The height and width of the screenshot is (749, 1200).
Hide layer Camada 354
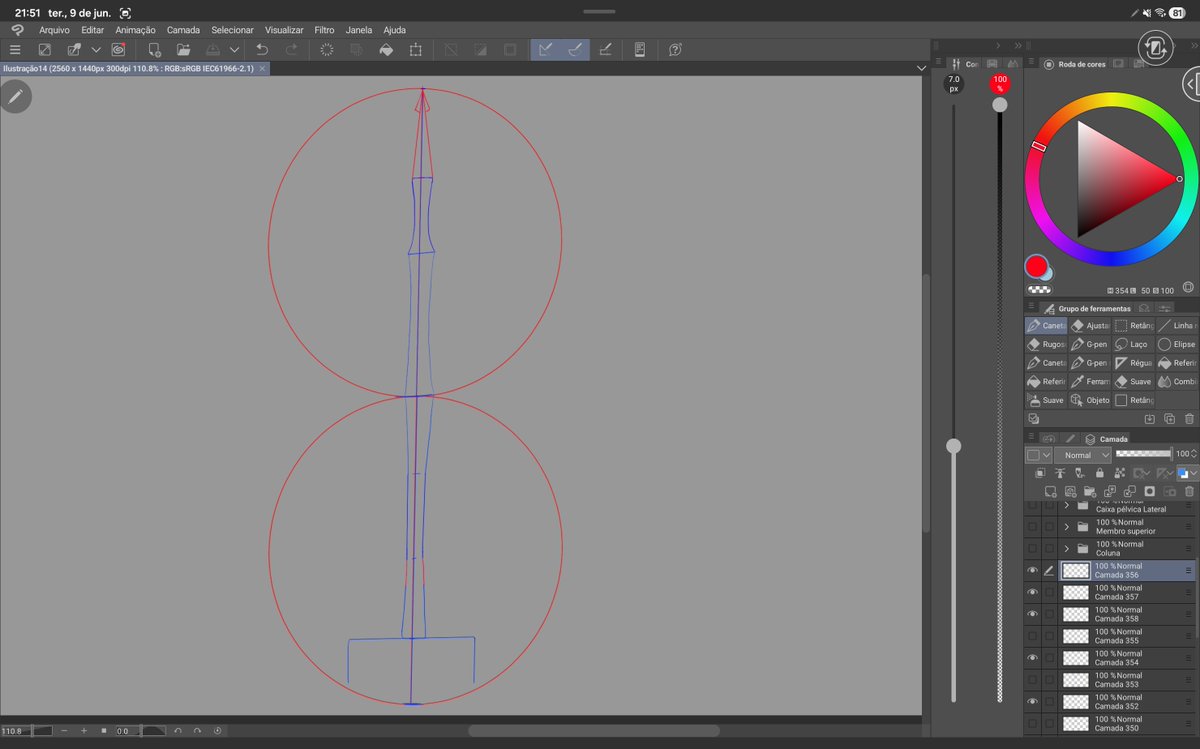pyautogui.click(x=1033, y=659)
